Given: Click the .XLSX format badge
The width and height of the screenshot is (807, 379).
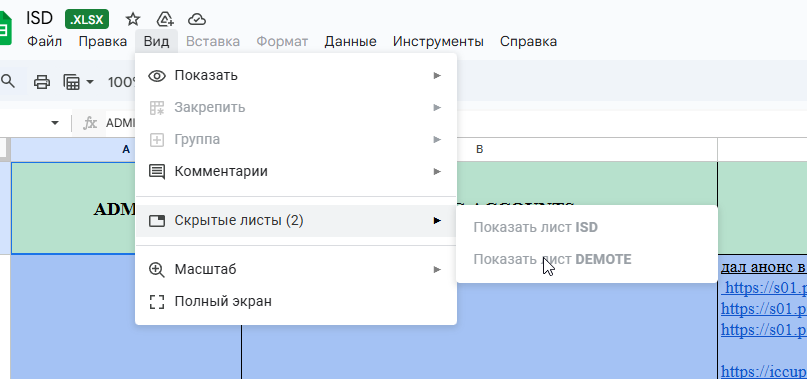Looking at the screenshot, I should click(x=87, y=20).
